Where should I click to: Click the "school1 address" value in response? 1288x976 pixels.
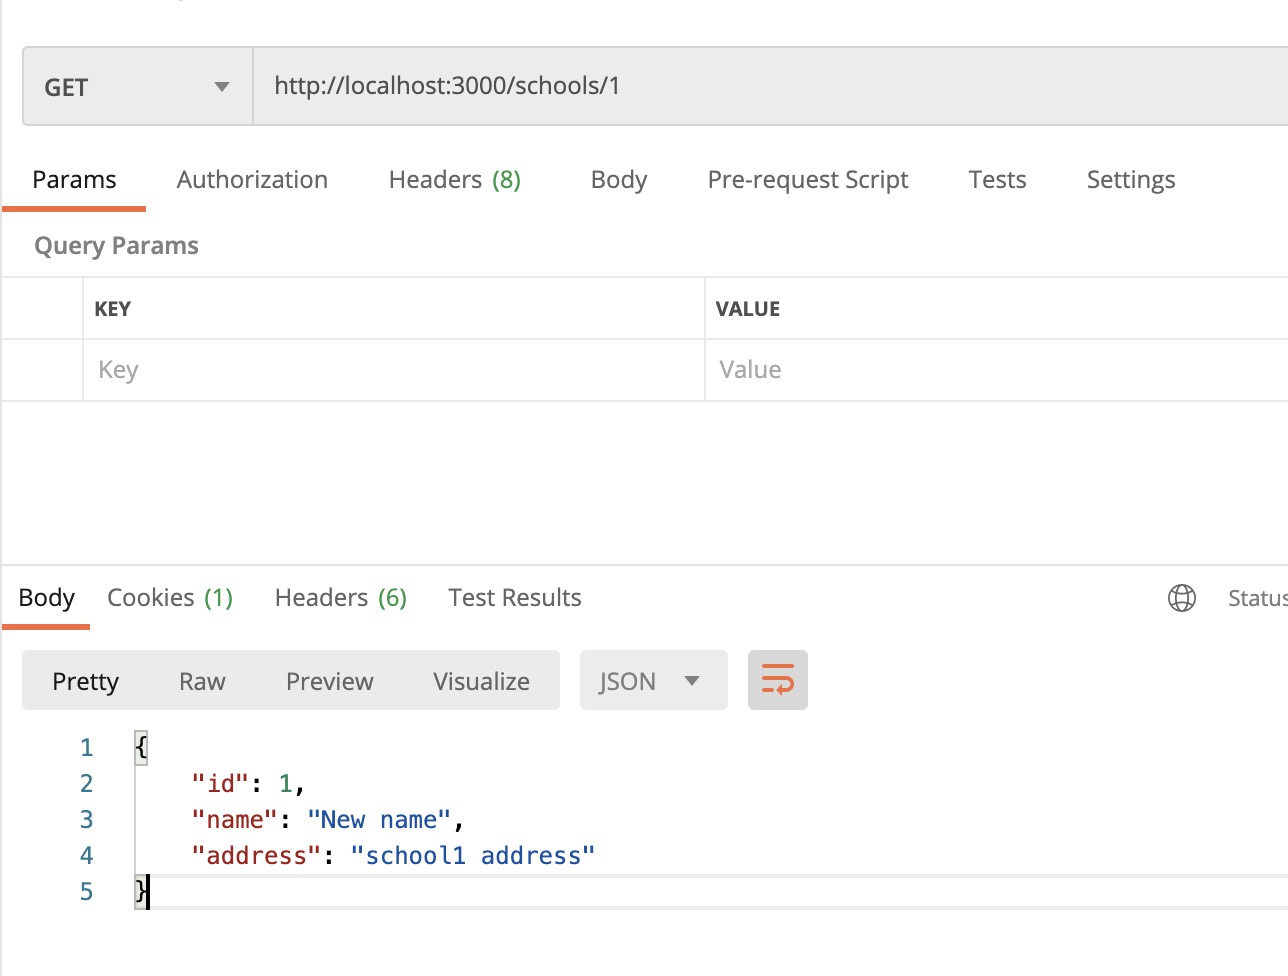click(473, 856)
